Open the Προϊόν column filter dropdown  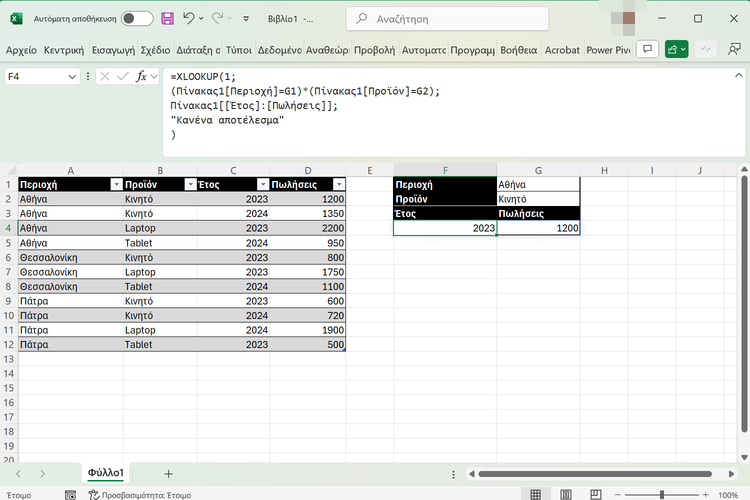pyautogui.click(x=190, y=185)
